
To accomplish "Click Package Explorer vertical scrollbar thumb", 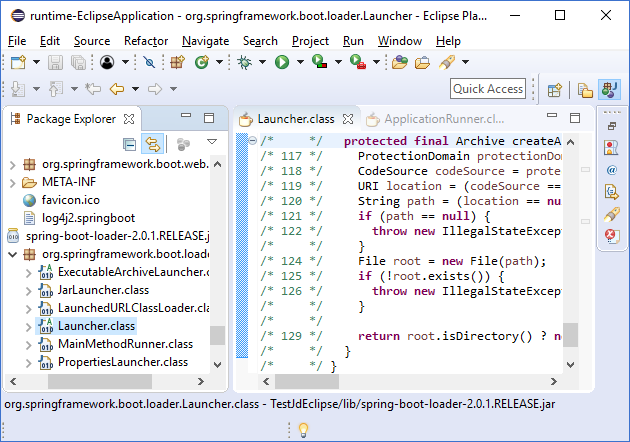I will pyautogui.click(x=217, y=336).
